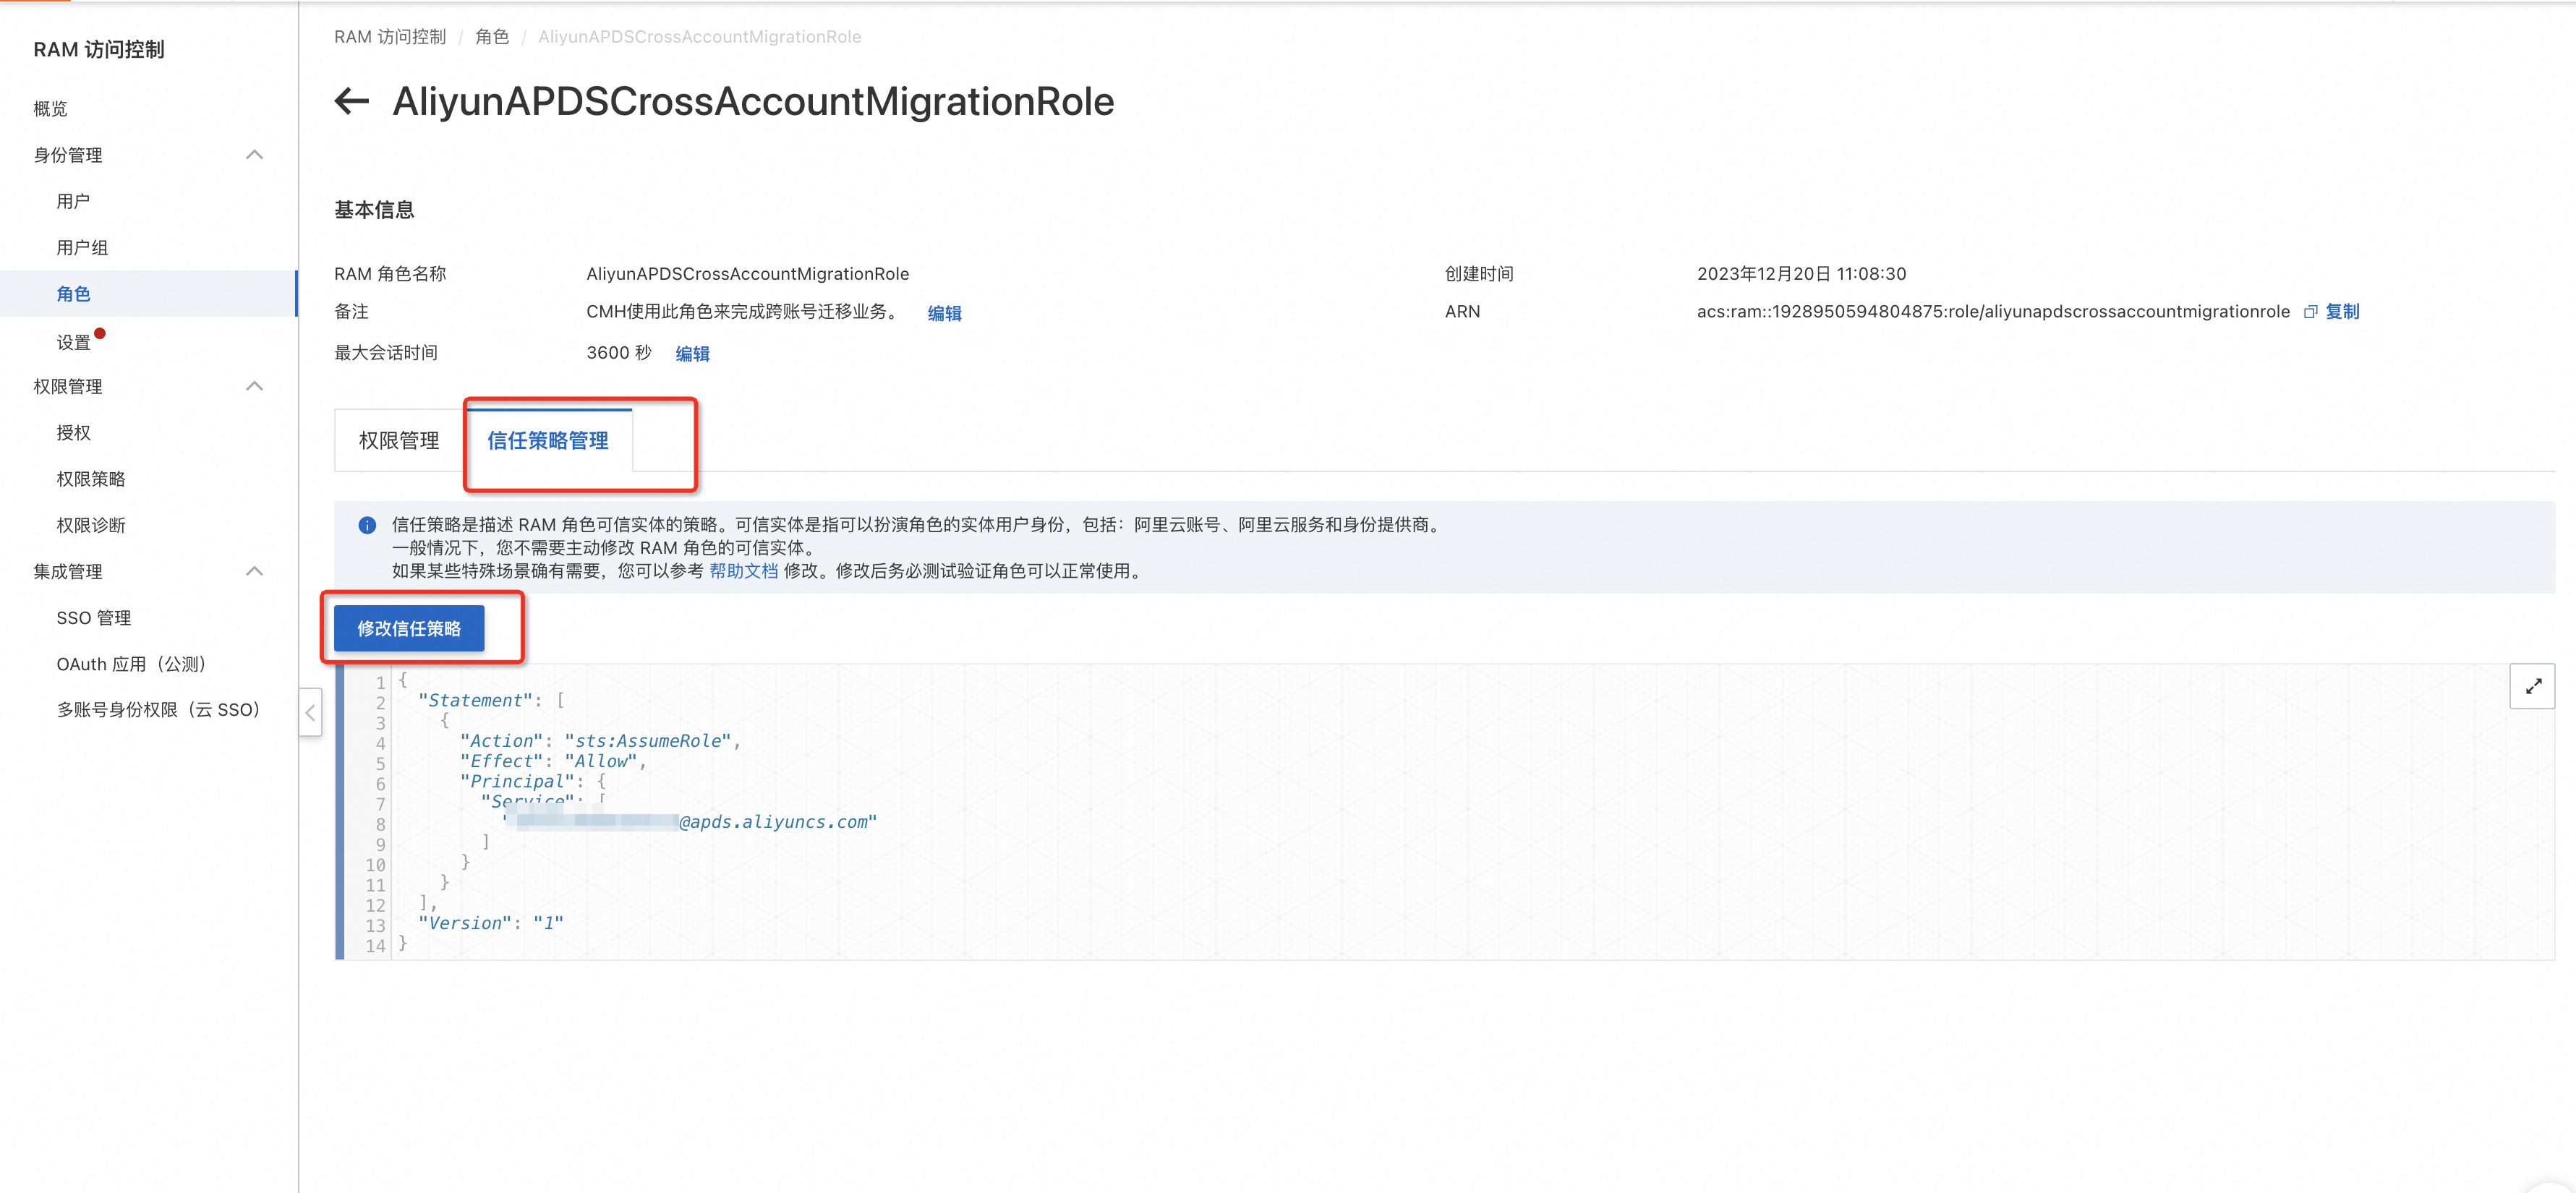The image size is (2576, 1193).
Task: Collapse the left sidebar with the handle arrow
Action: click(x=310, y=712)
